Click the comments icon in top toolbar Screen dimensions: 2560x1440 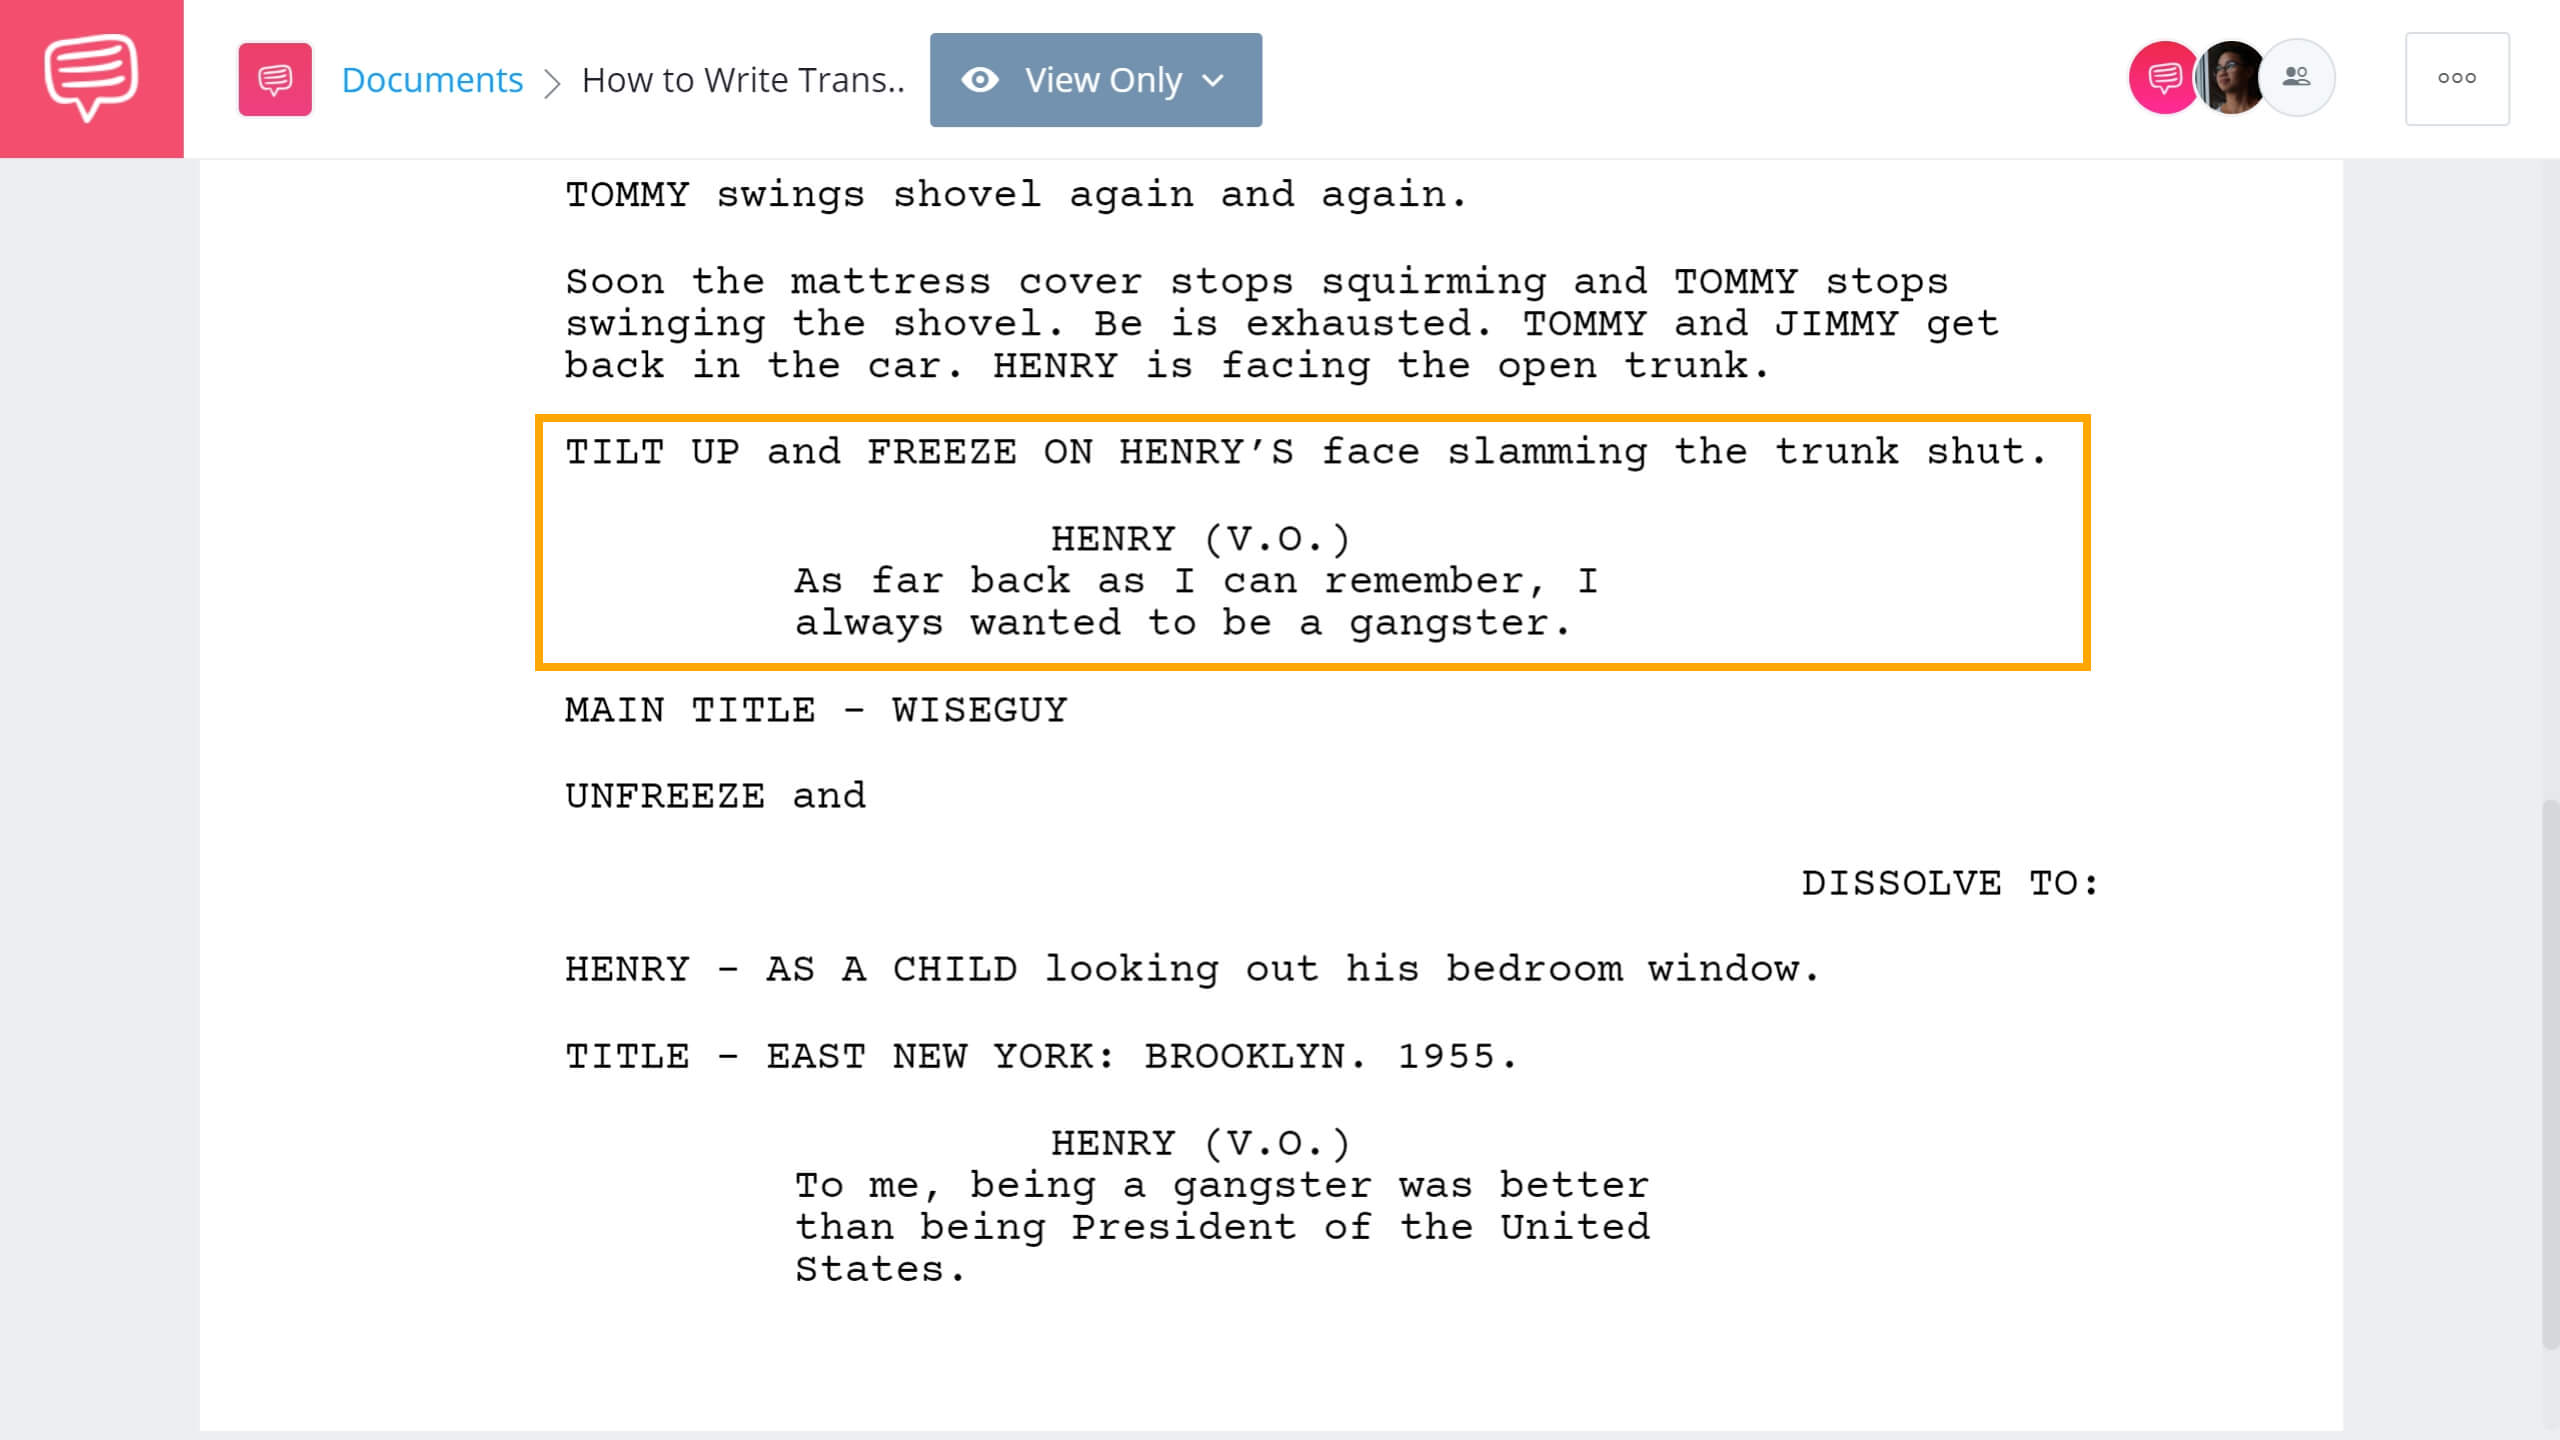pyautogui.click(x=2159, y=77)
